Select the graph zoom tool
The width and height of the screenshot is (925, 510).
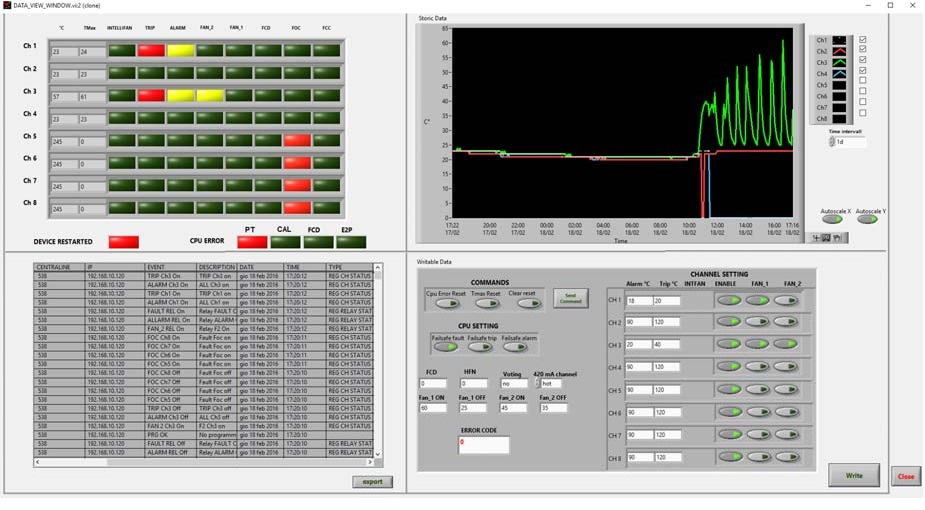[x=826, y=238]
